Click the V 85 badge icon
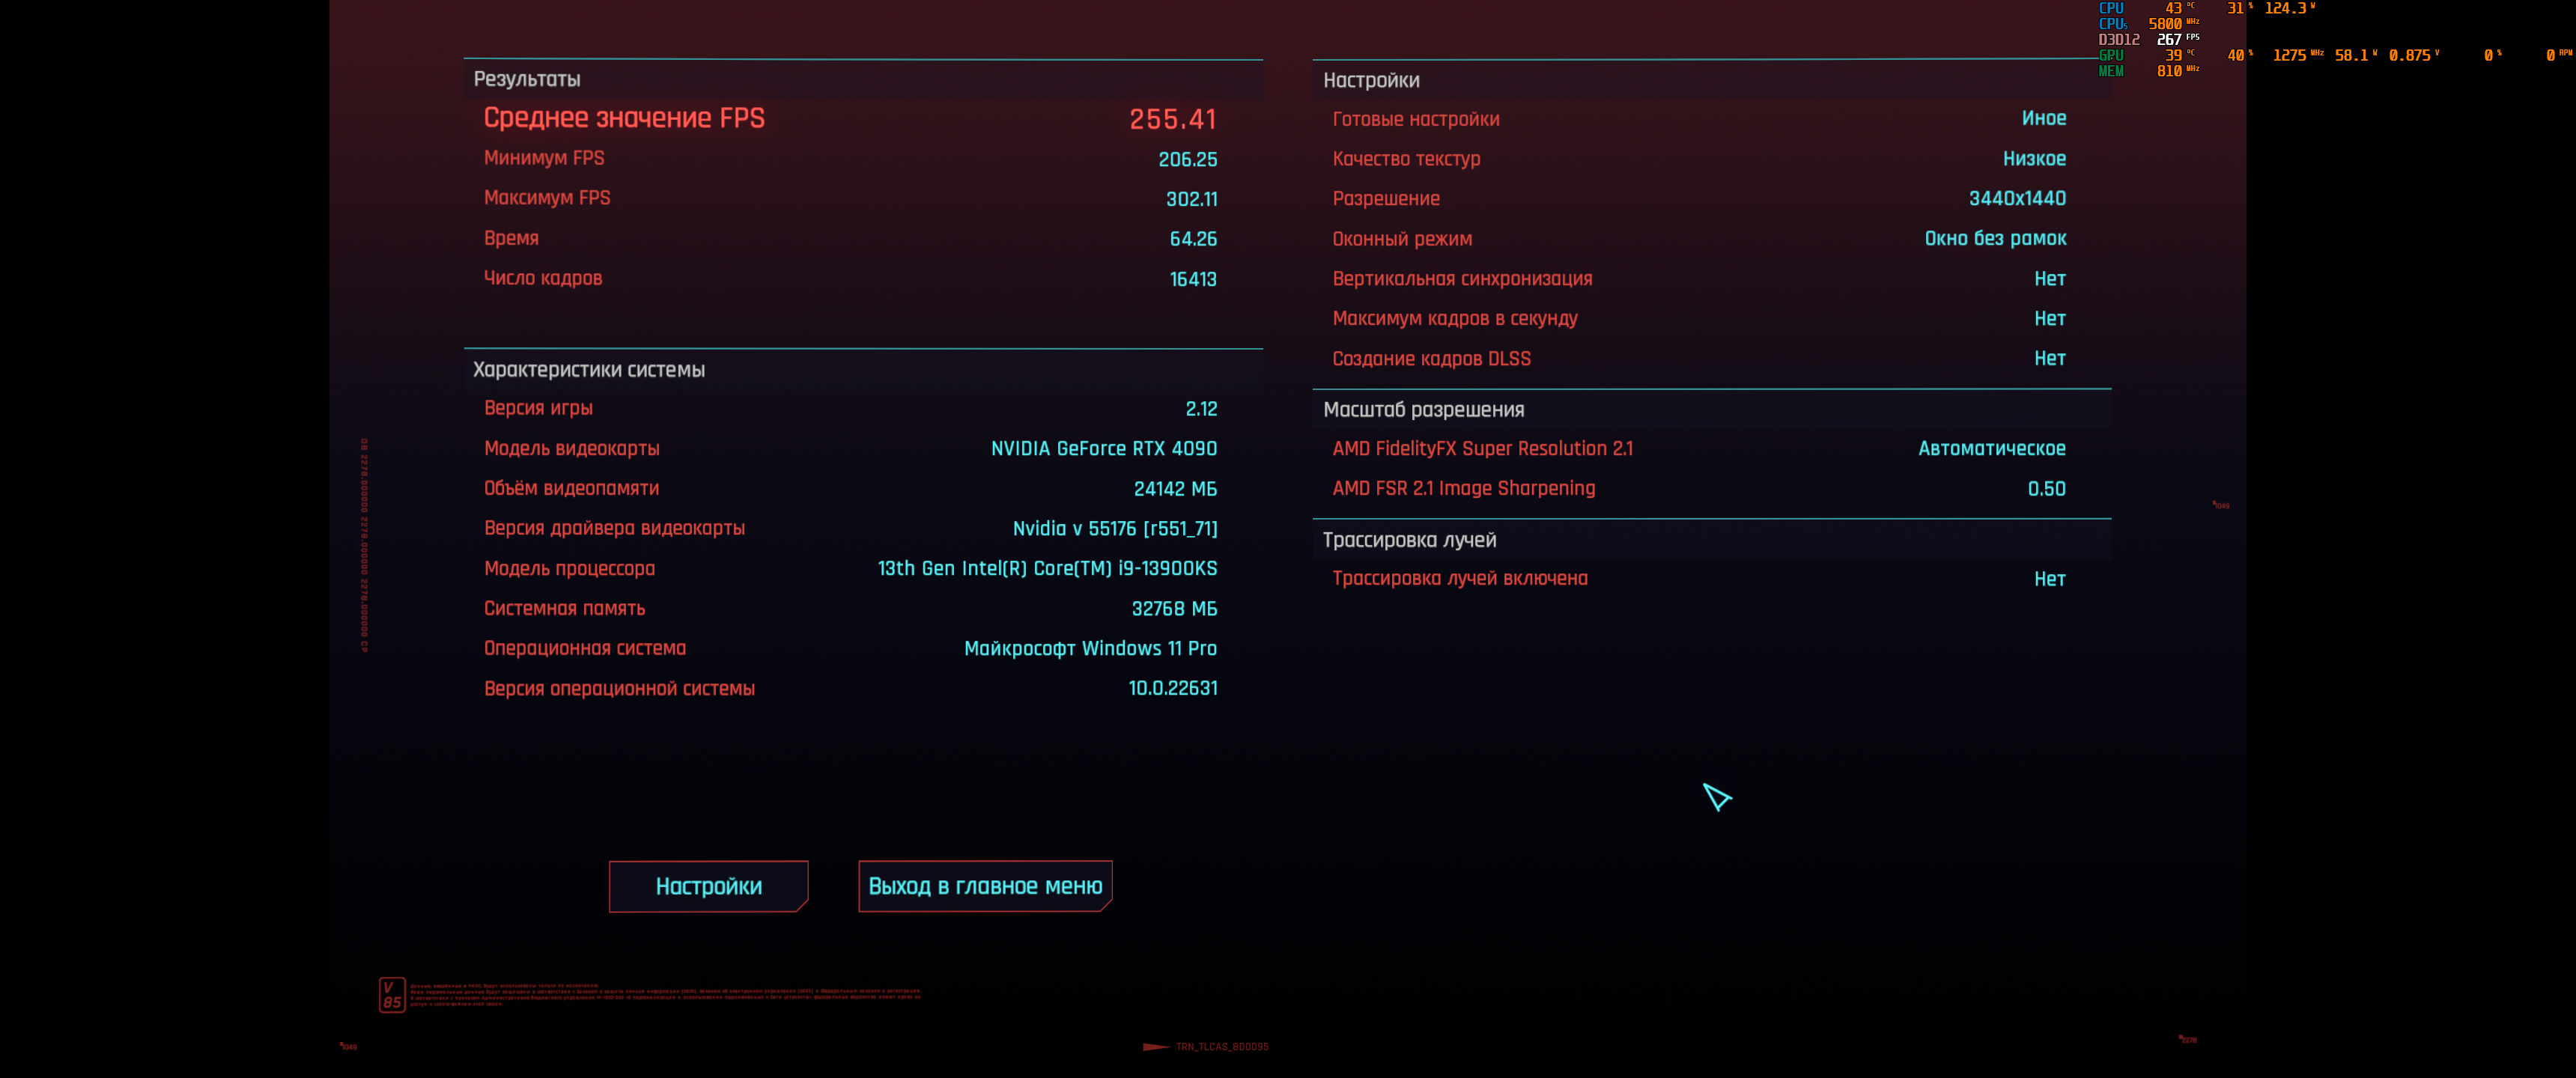The image size is (2576, 1078). pyautogui.click(x=392, y=995)
